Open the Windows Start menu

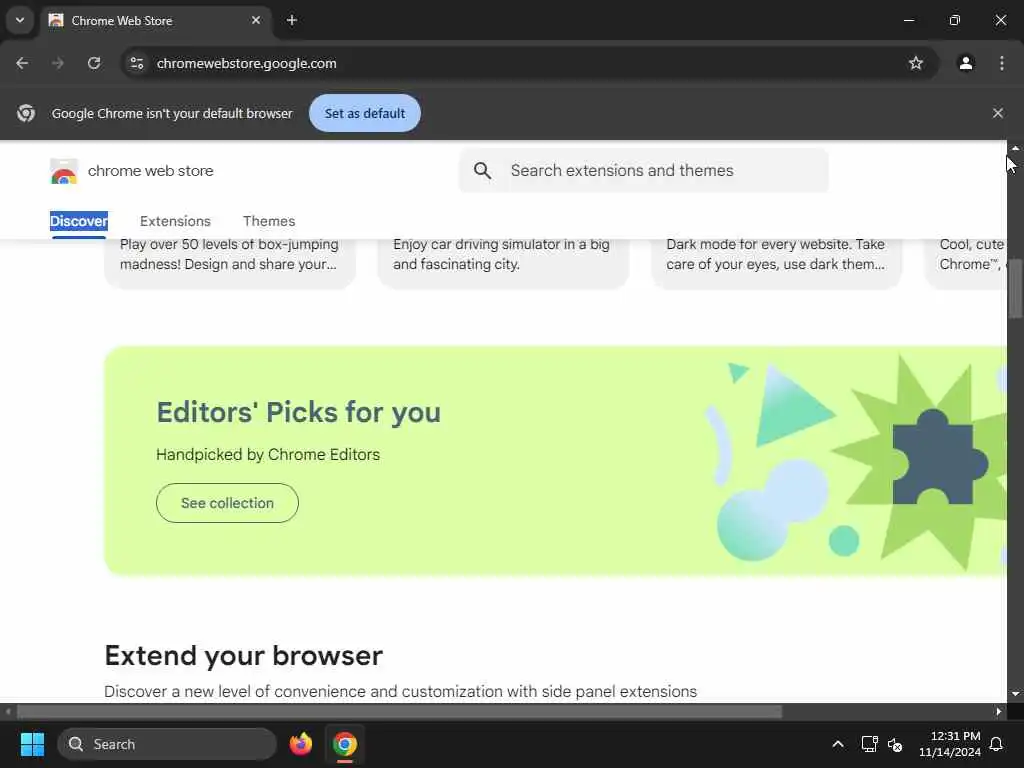(32, 744)
